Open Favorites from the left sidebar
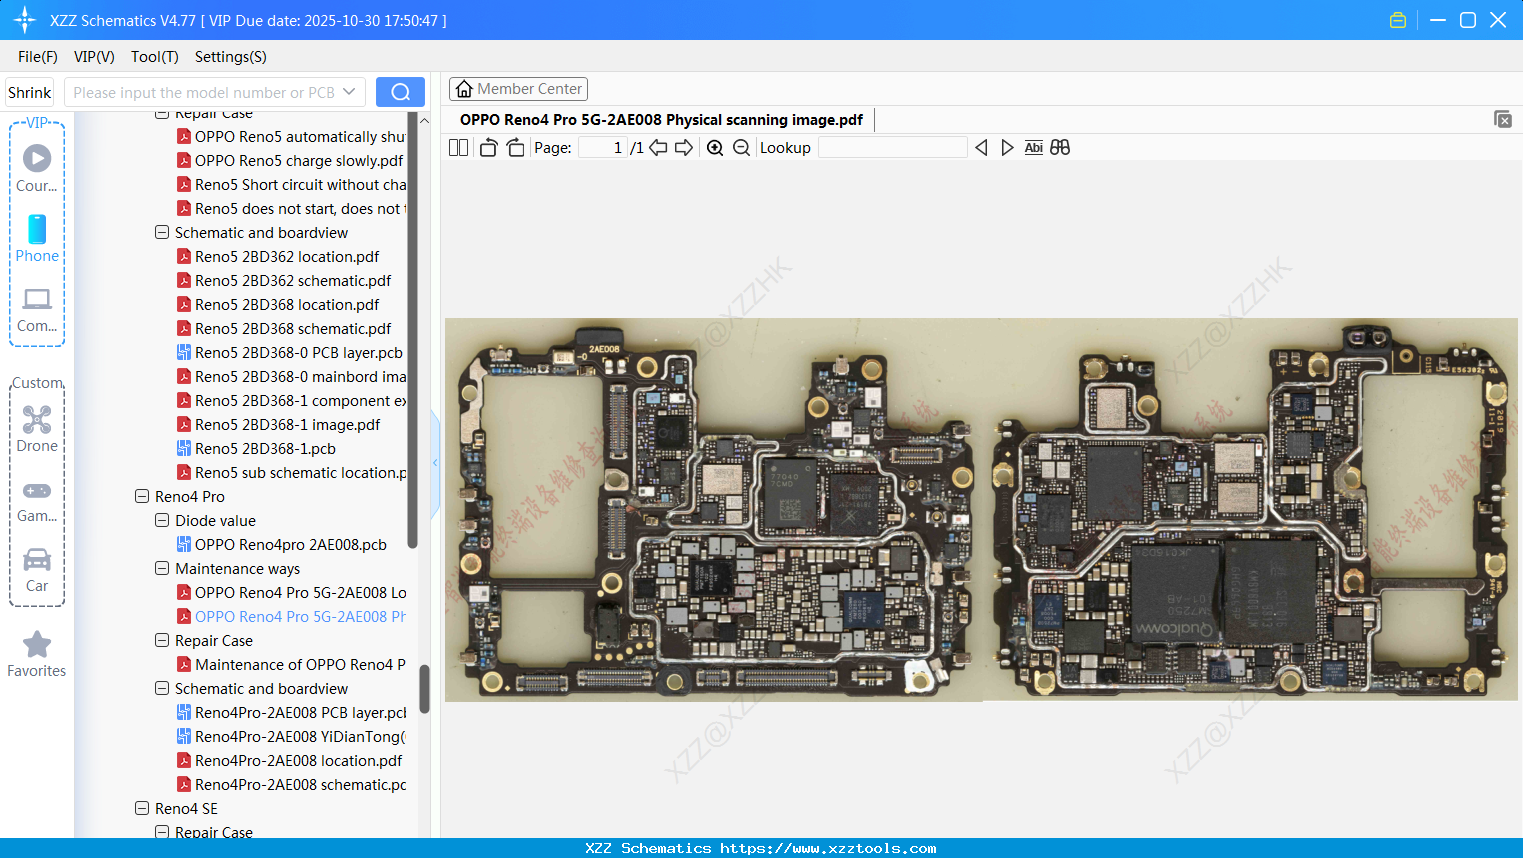The width and height of the screenshot is (1523, 858). point(37,654)
